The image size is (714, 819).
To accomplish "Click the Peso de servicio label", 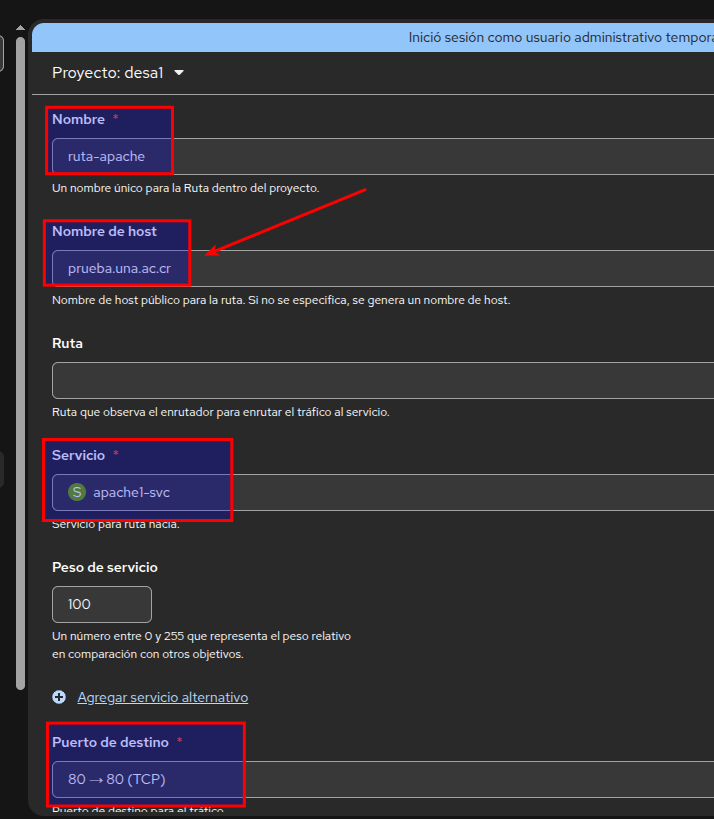I will pyautogui.click(x=104, y=567).
